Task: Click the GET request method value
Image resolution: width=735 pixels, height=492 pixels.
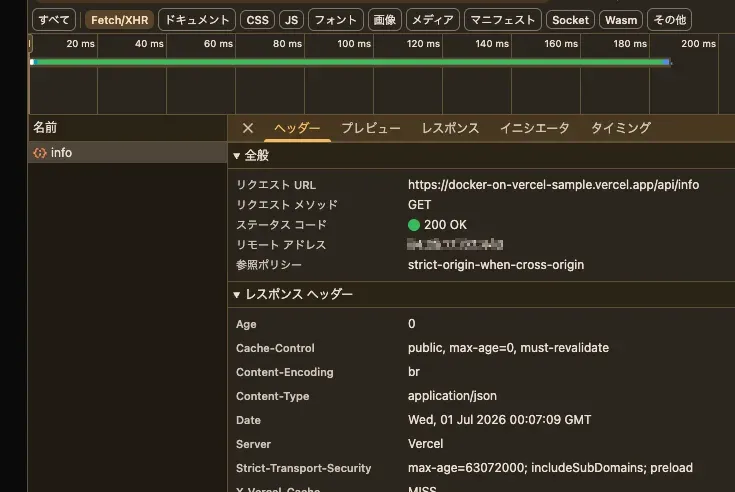Action: point(420,205)
